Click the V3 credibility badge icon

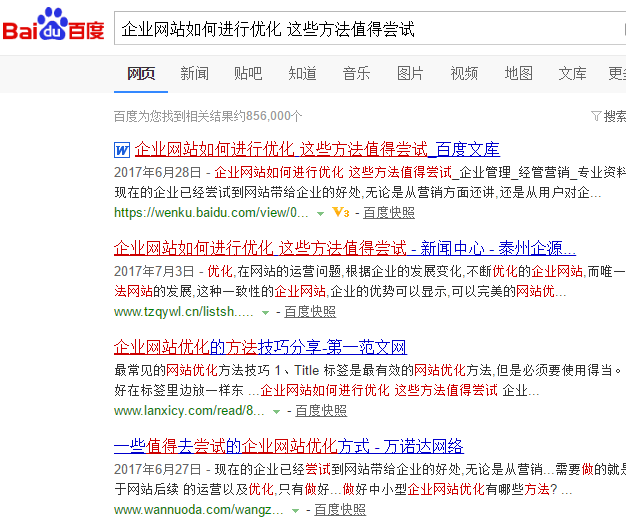point(341,213)
